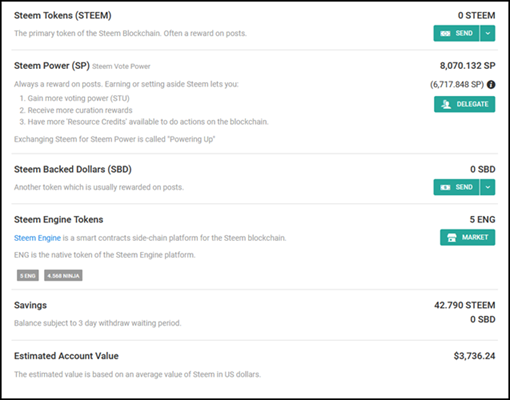Click the Steem Vote Power subtitle
The width and height of the screenshot is (510, 400).
[x=121, y=66]
